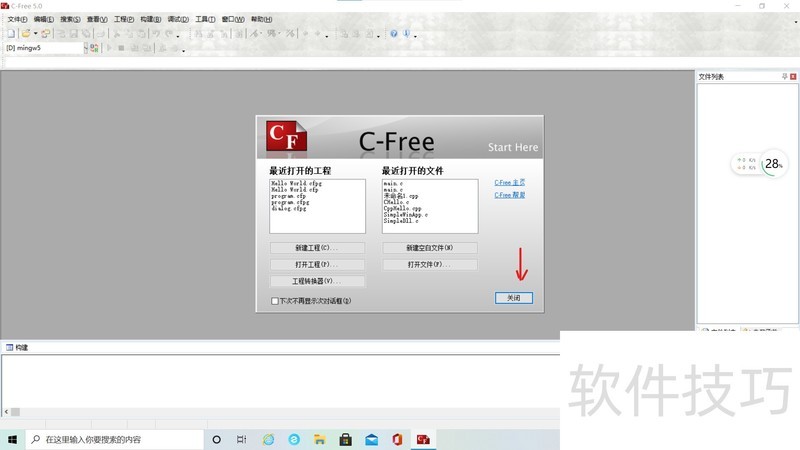Click the build configuration icon beside mingw5

94,48
